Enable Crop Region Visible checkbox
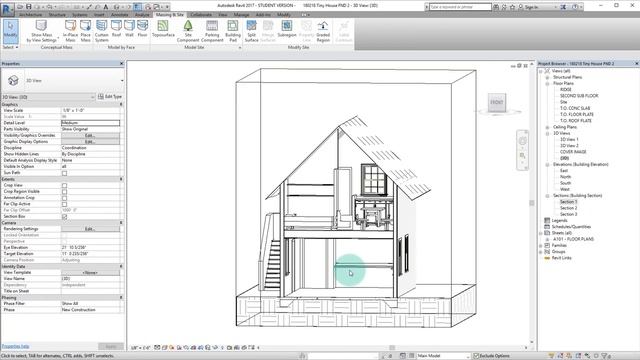This screenshot has height=360, width=640. (x=64, y=191)
